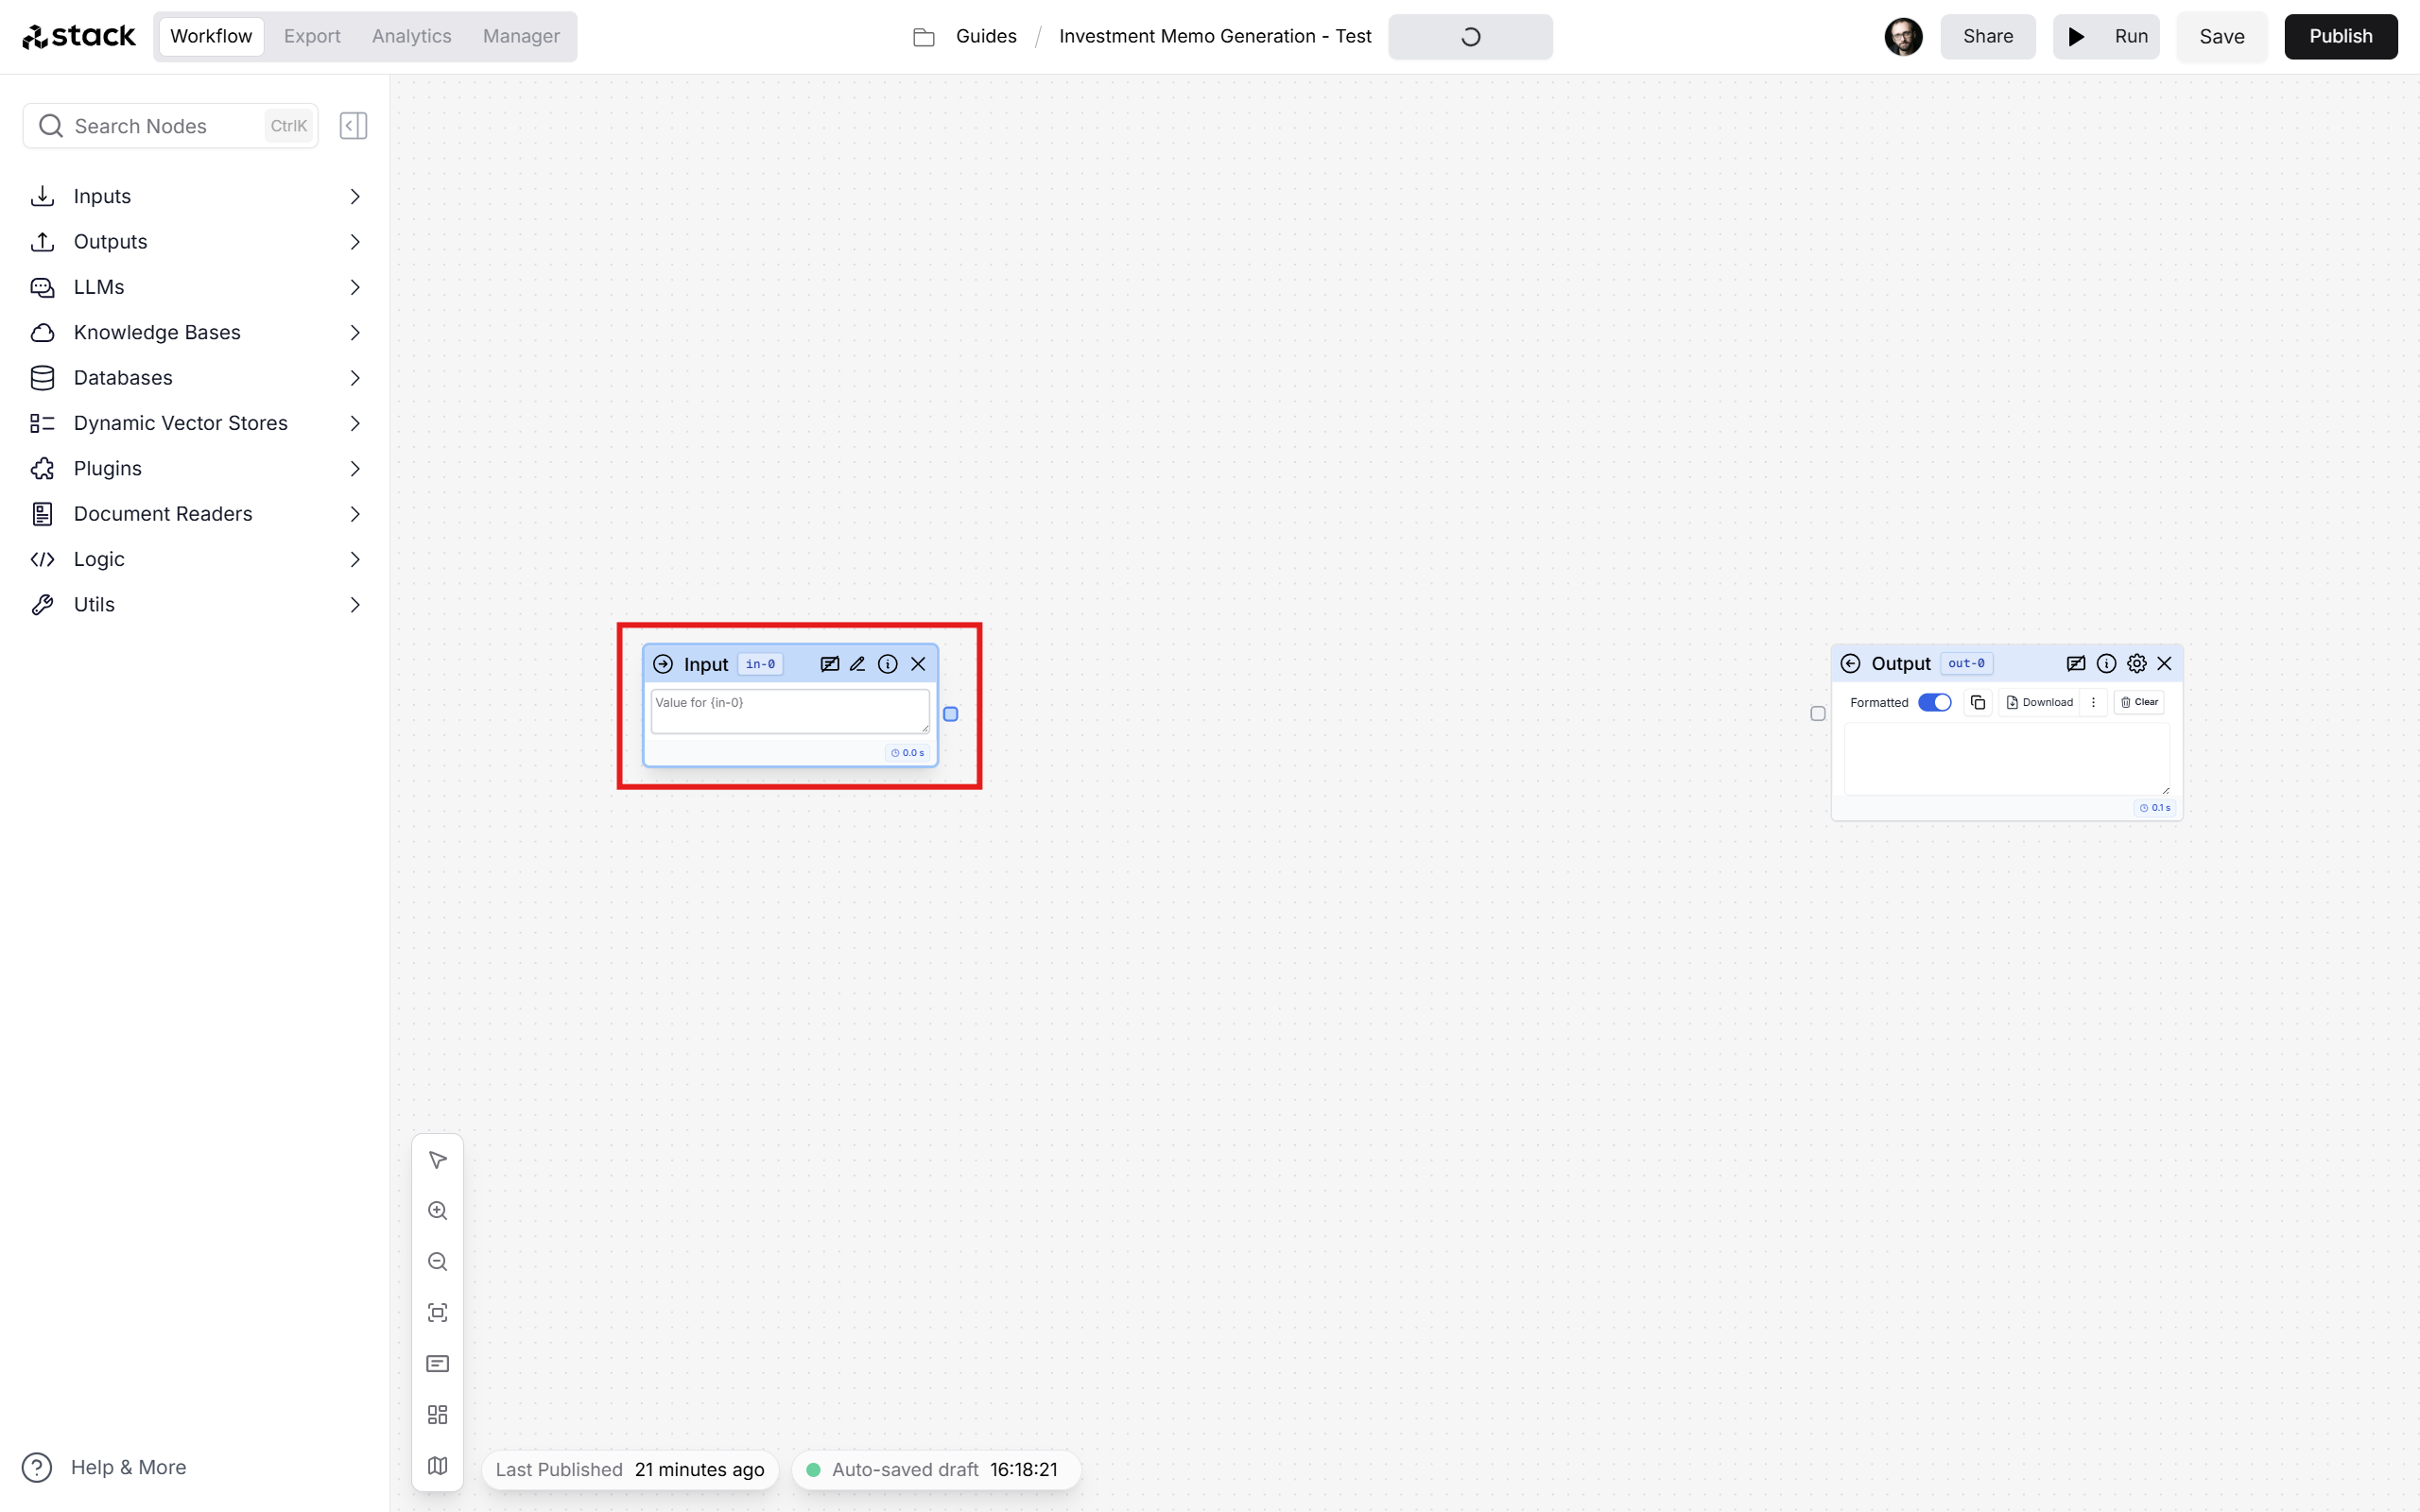Click the Output node copy icon
Screen dimensions: 2420x1512
[1978, 702]
